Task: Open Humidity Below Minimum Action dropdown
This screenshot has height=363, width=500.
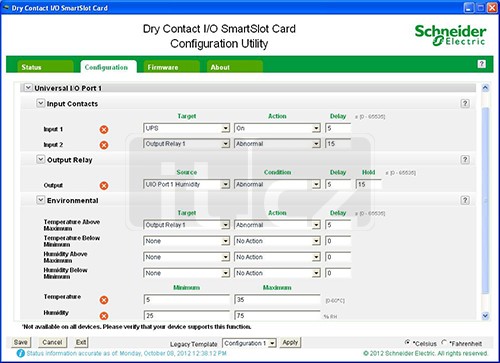Action: [x=277, y=273]
